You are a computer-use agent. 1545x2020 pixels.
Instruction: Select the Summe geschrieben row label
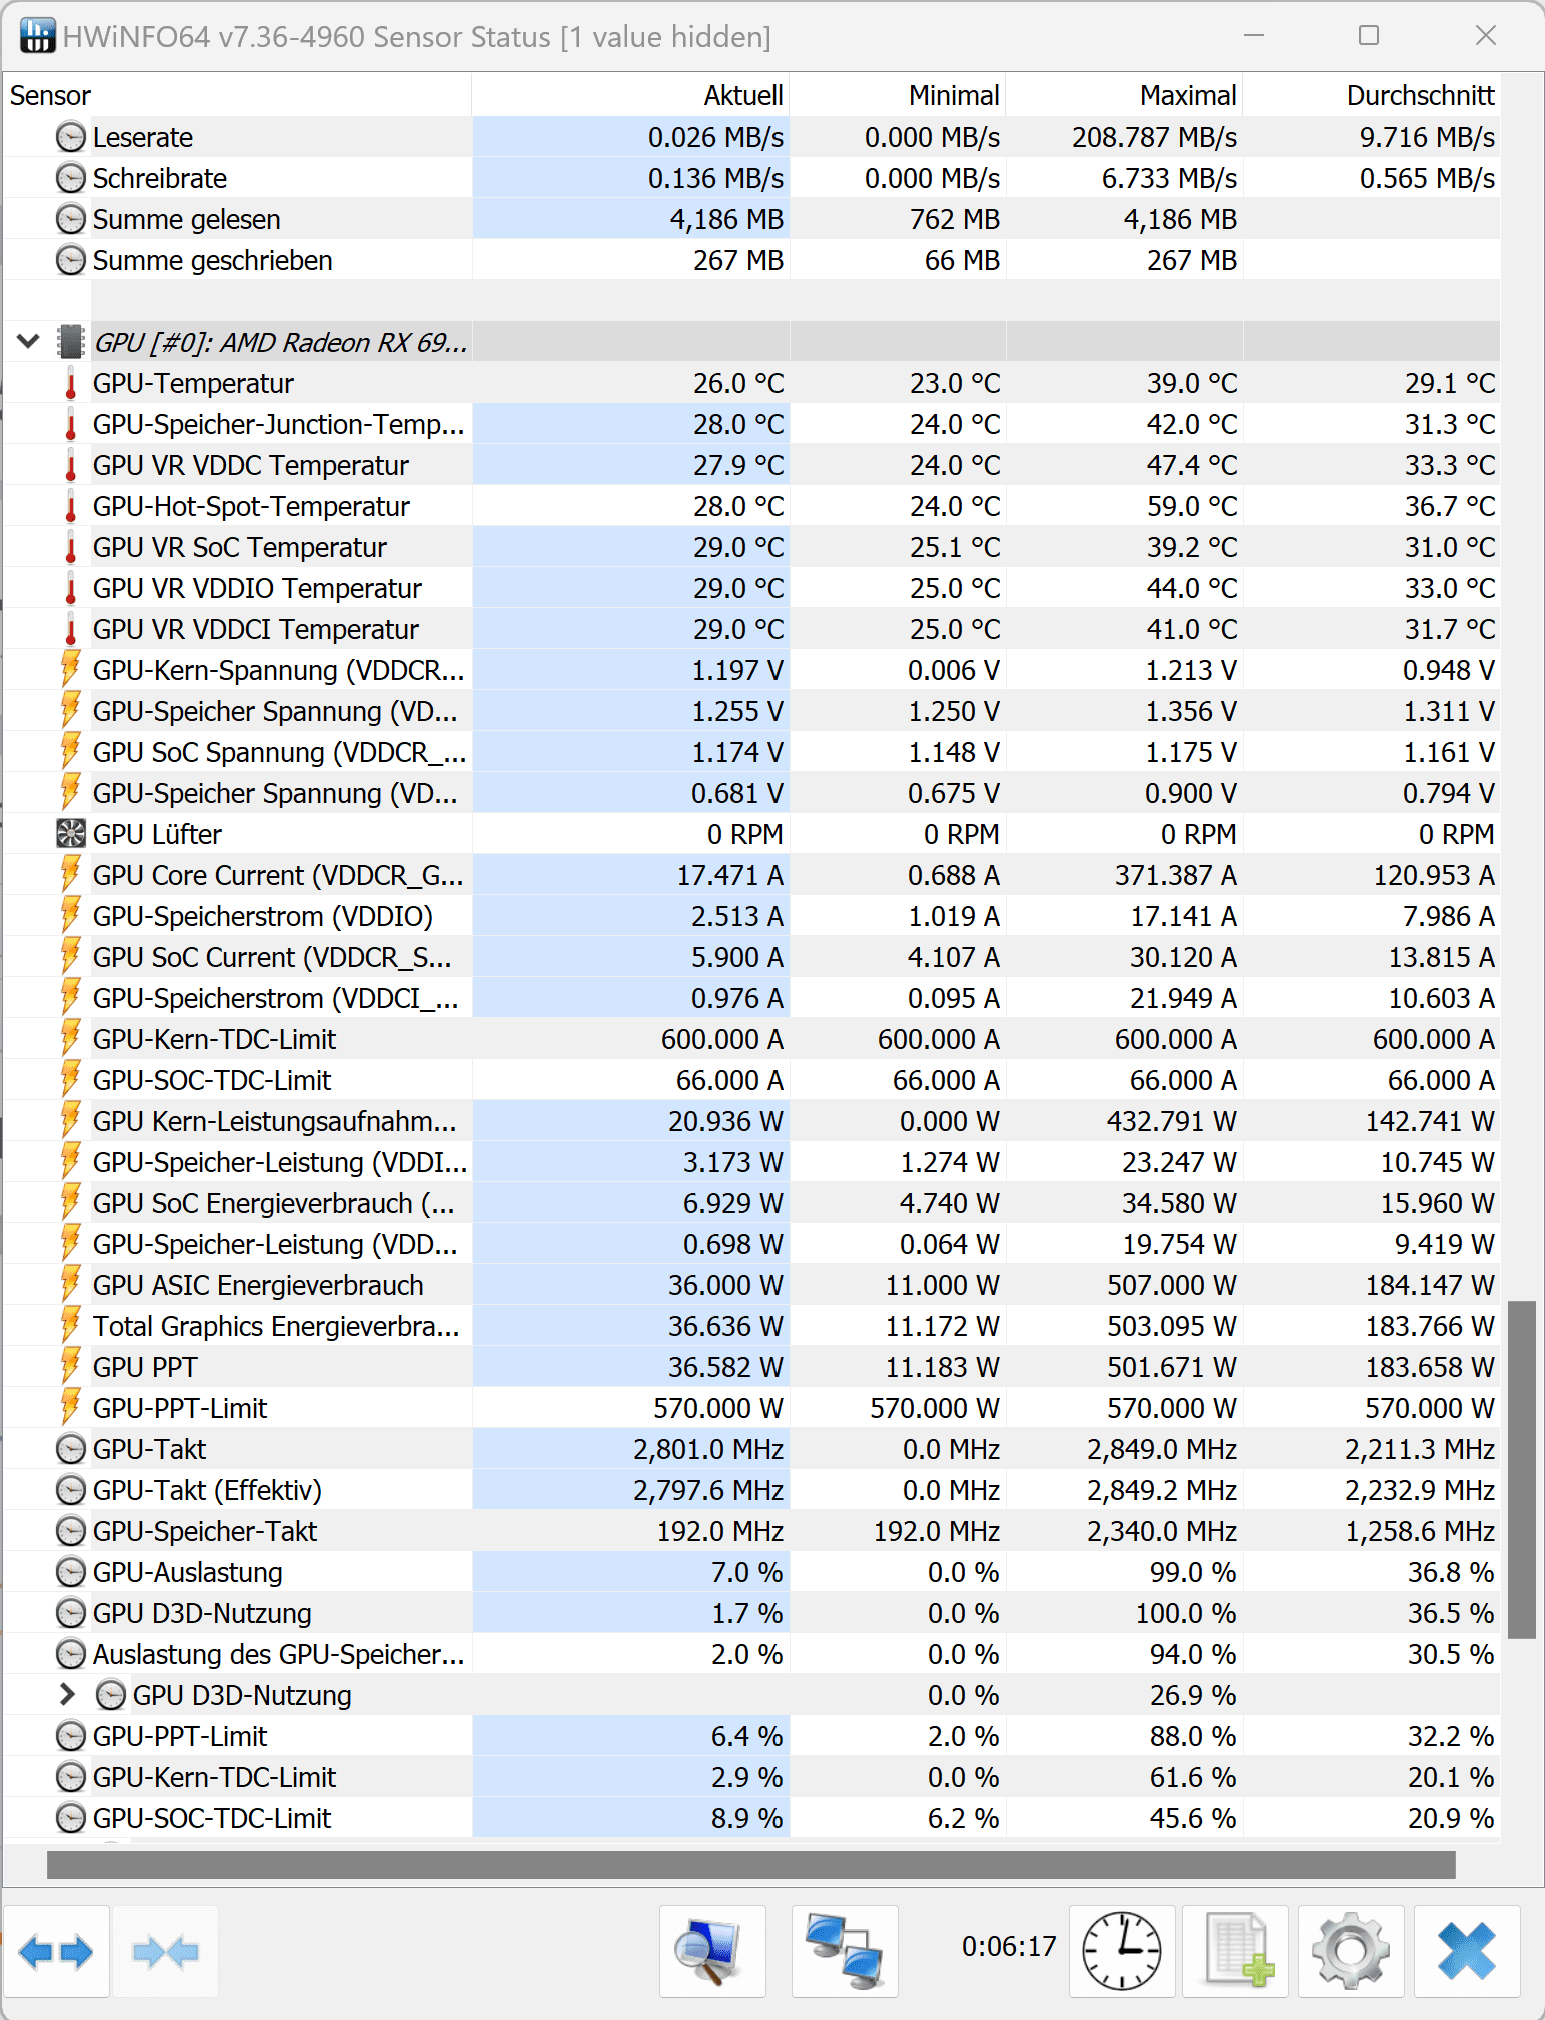coord(212,260)
